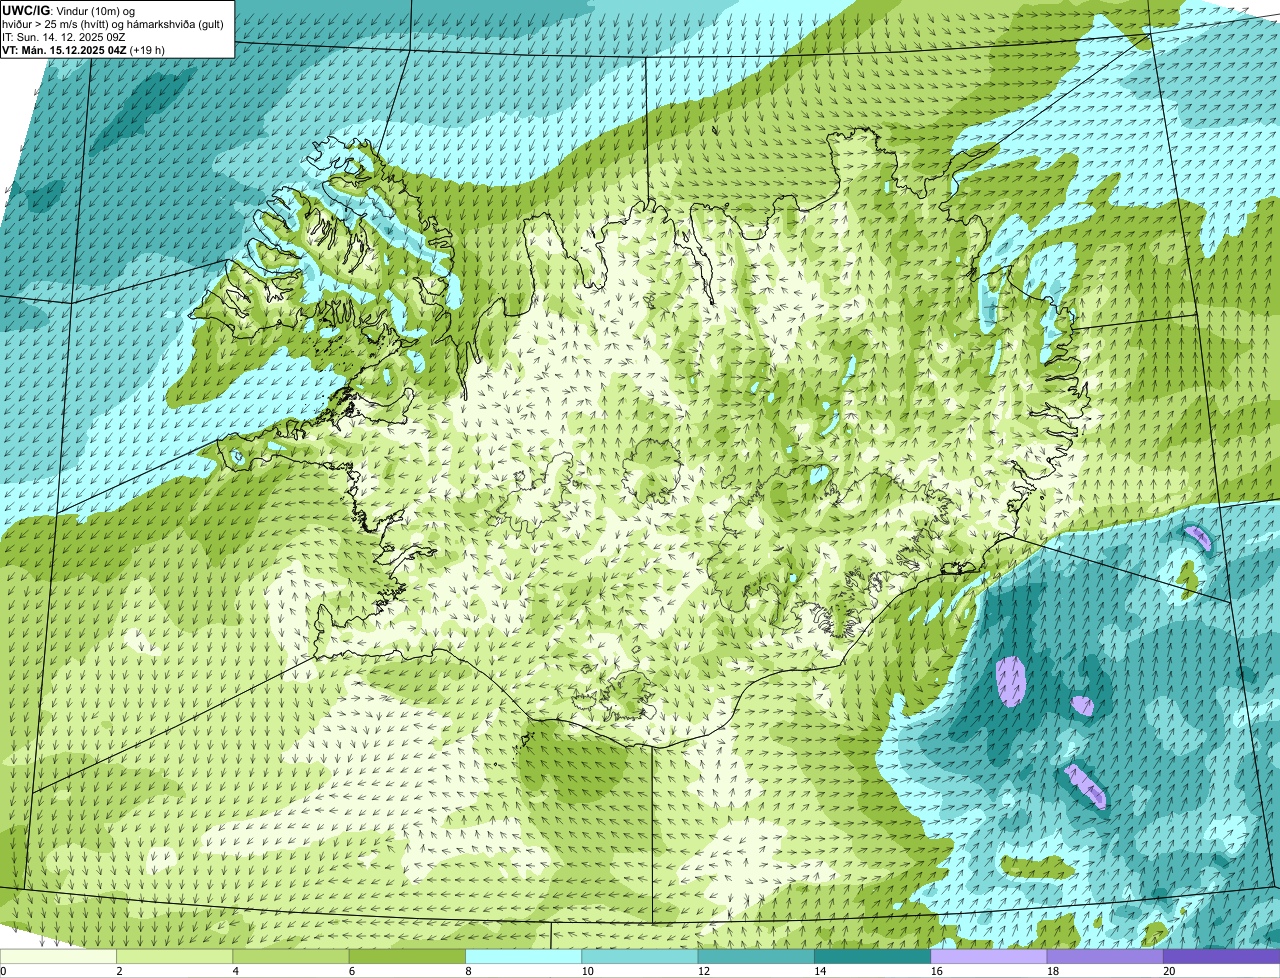This screenshot has height=978, width=1280.
Task: Select the above 20 m/s dark purple swatch
Action: [1221, 956]
